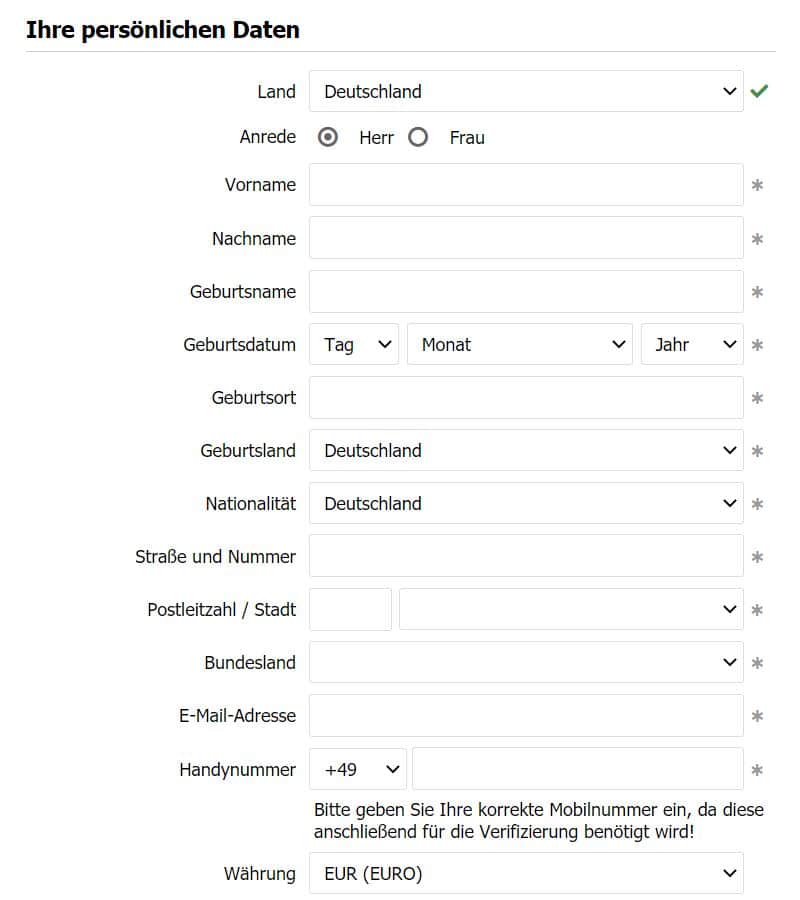
Task: Open the Nationalität dropdown
Action: click(525, 503)
